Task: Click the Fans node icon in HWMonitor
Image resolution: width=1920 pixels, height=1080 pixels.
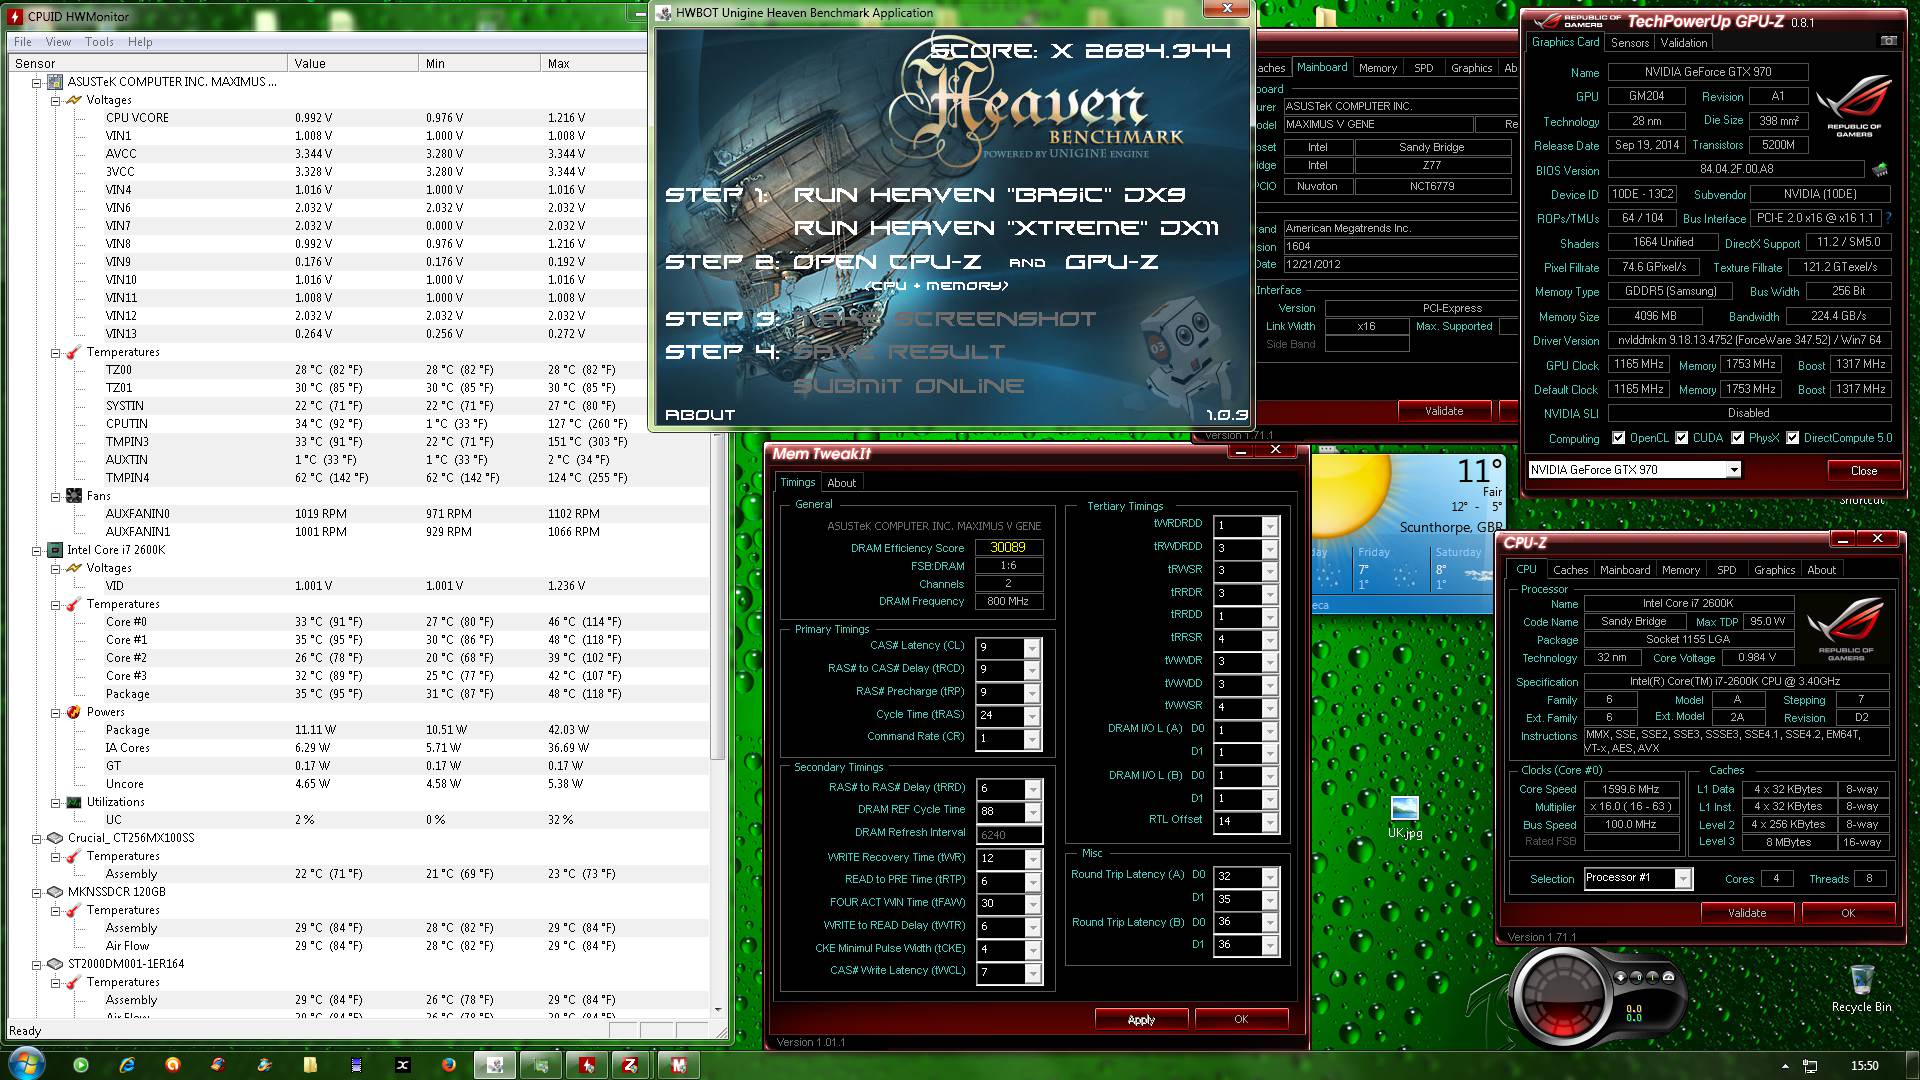Action: 74,496
